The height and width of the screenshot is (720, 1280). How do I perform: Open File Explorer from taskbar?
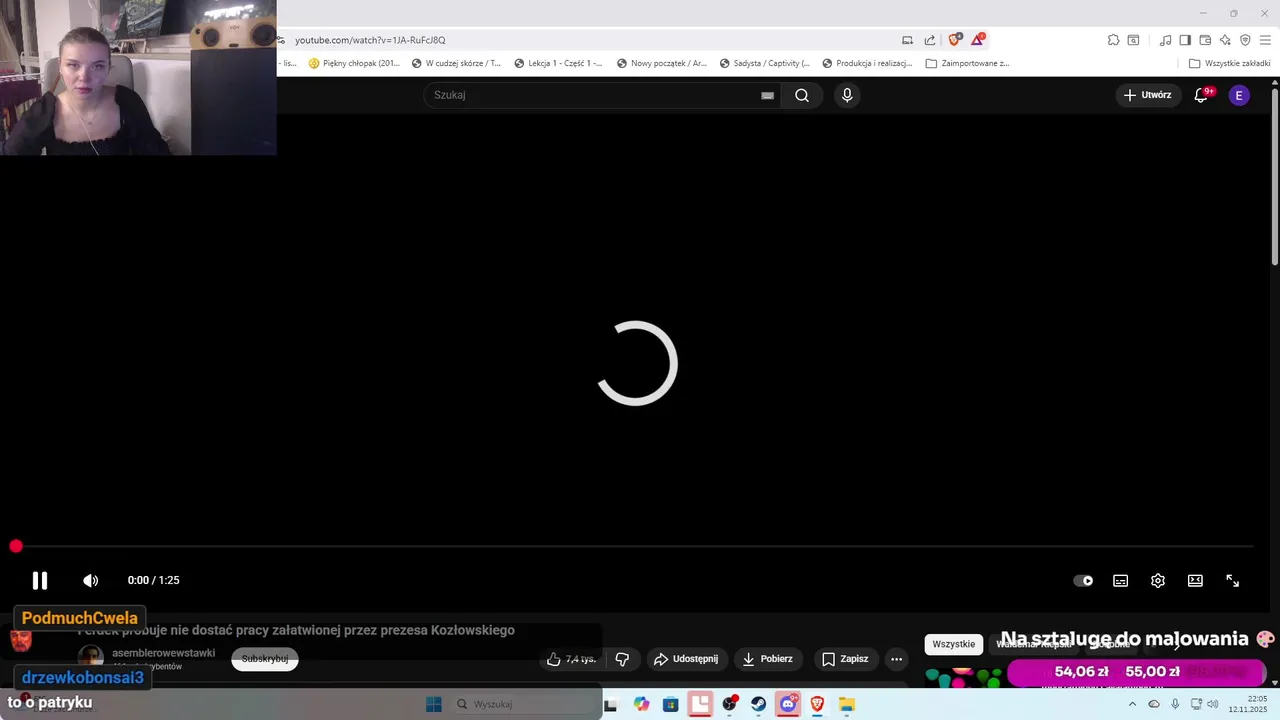pyautogui.click(x=847, y=704)
